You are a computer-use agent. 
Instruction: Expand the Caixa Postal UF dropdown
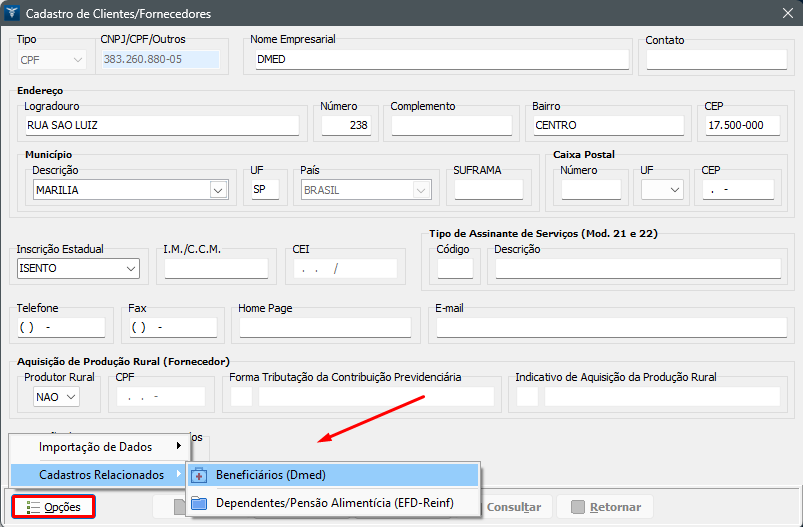[x=675, y=190]
